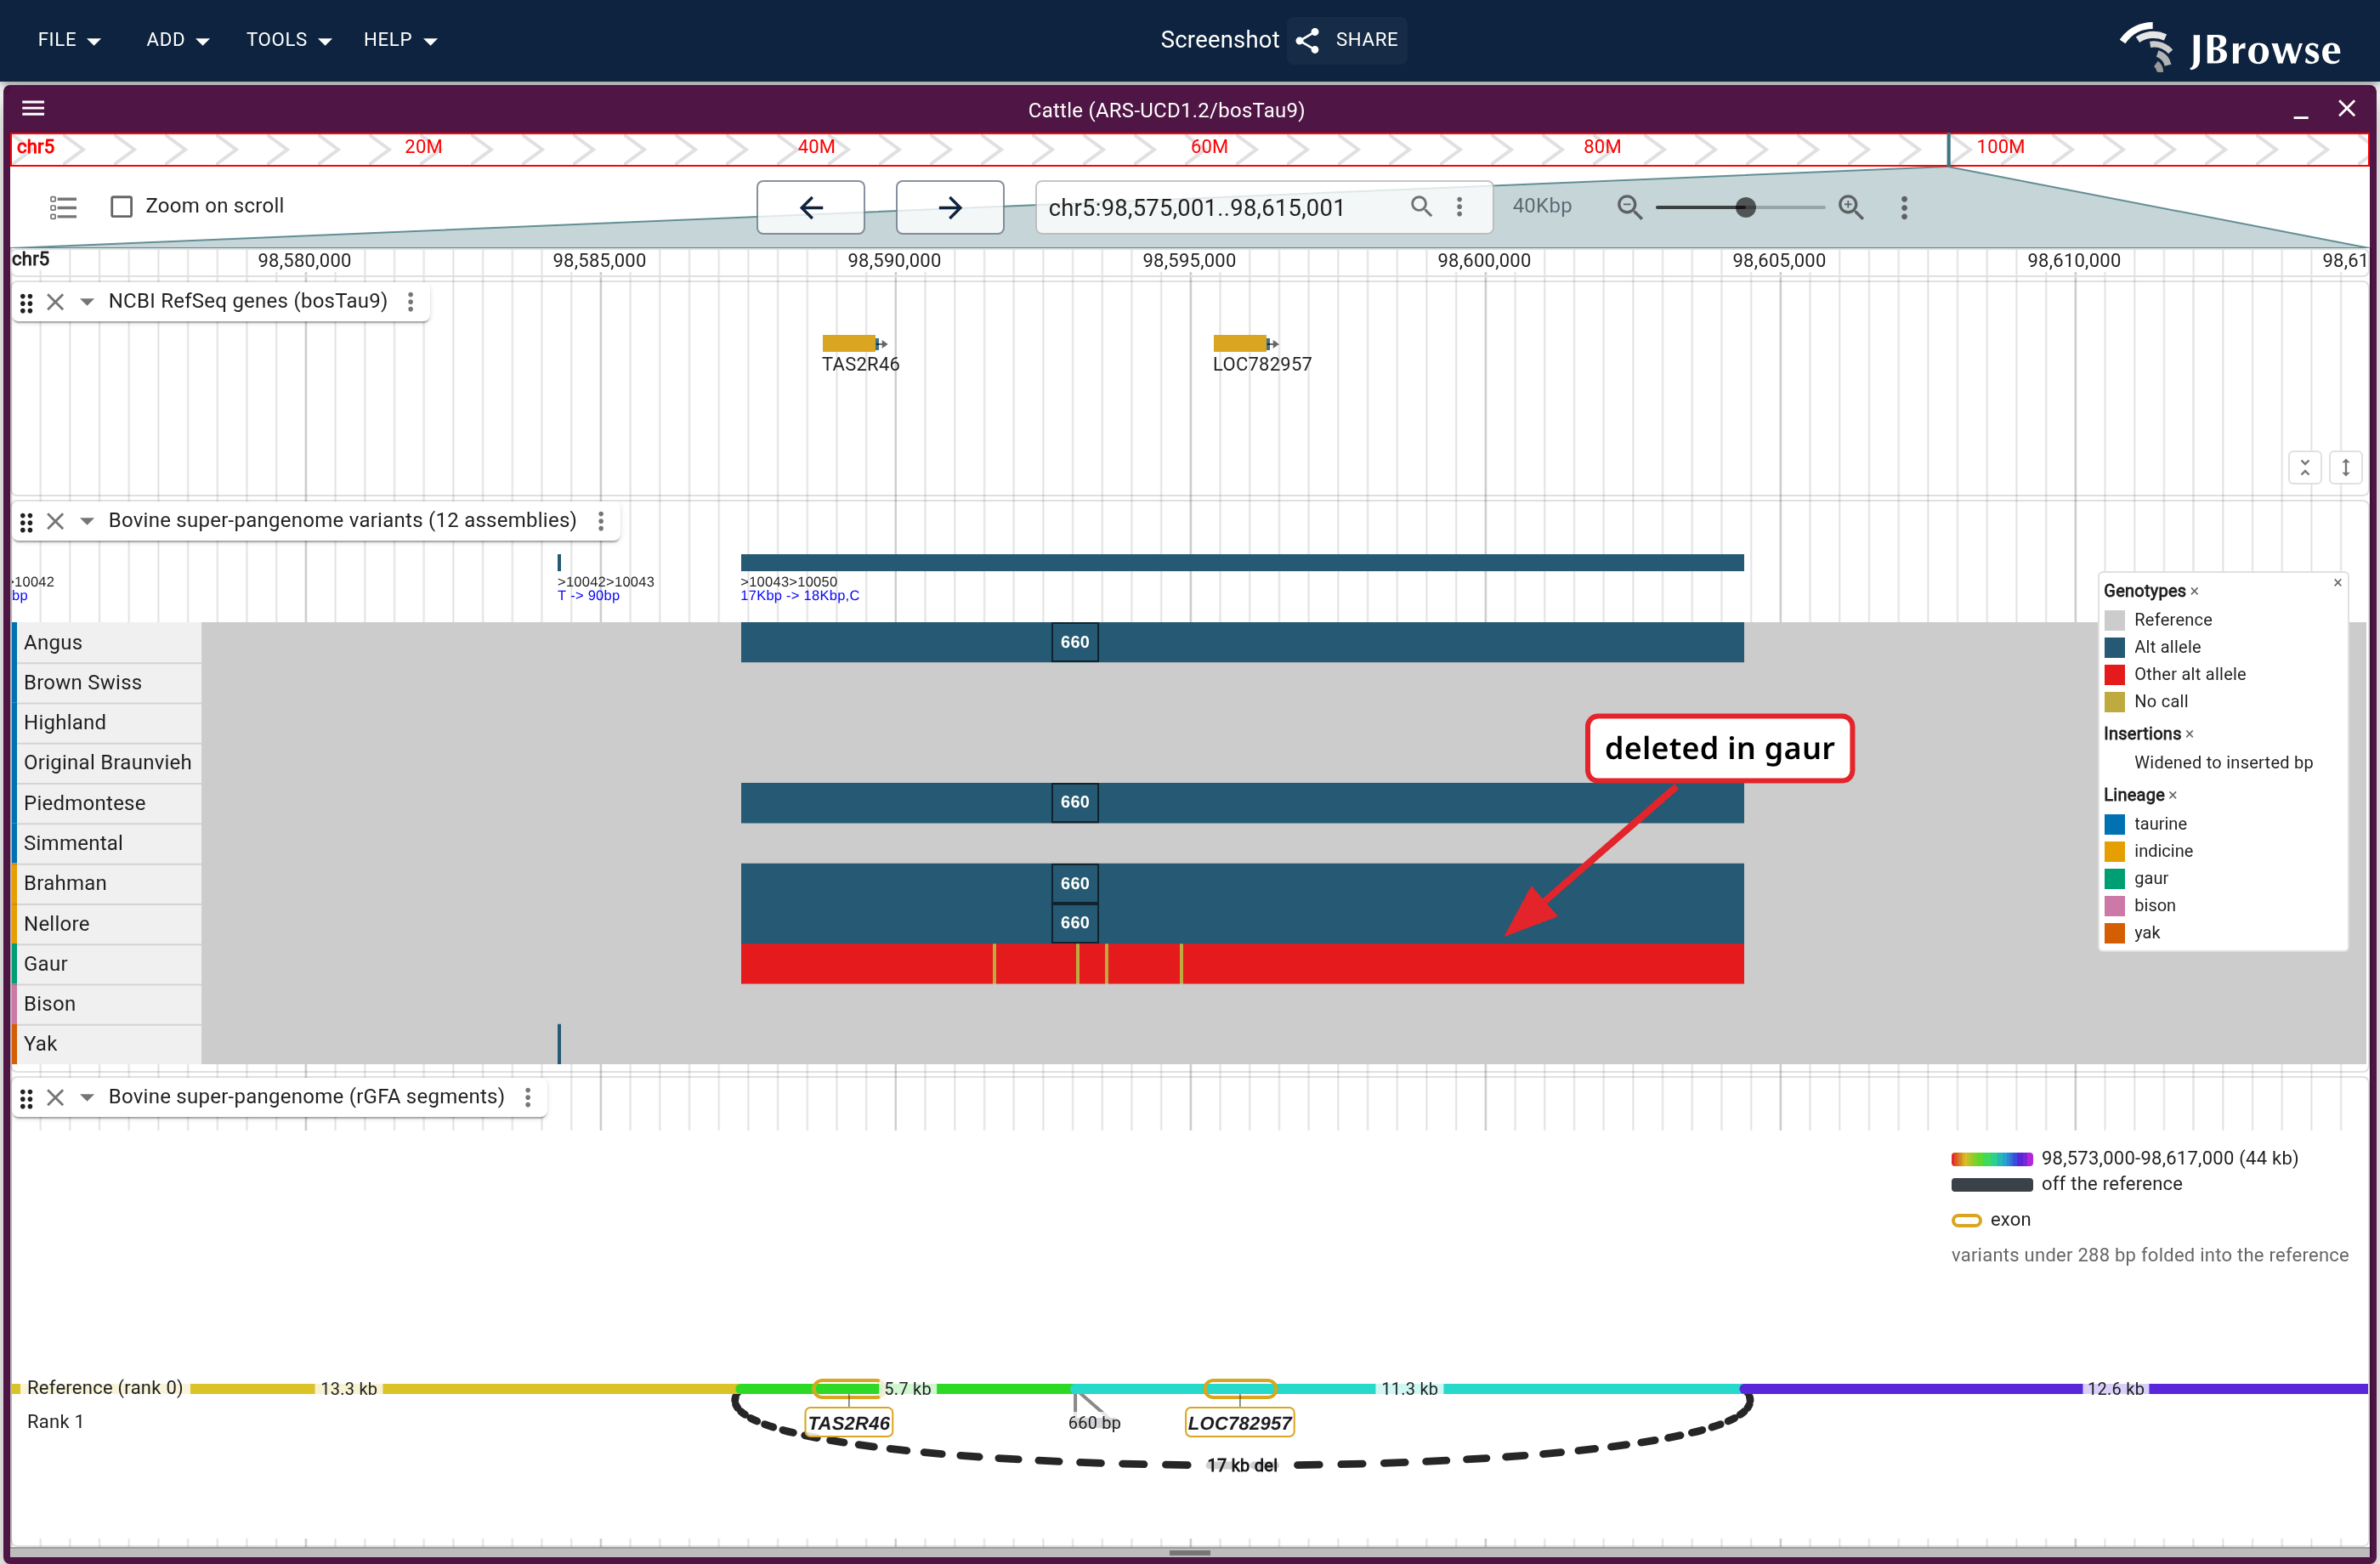Open super-pangenome variants track options menu
Screen dimensions: 2380x1564
click(x=601, y=521)
